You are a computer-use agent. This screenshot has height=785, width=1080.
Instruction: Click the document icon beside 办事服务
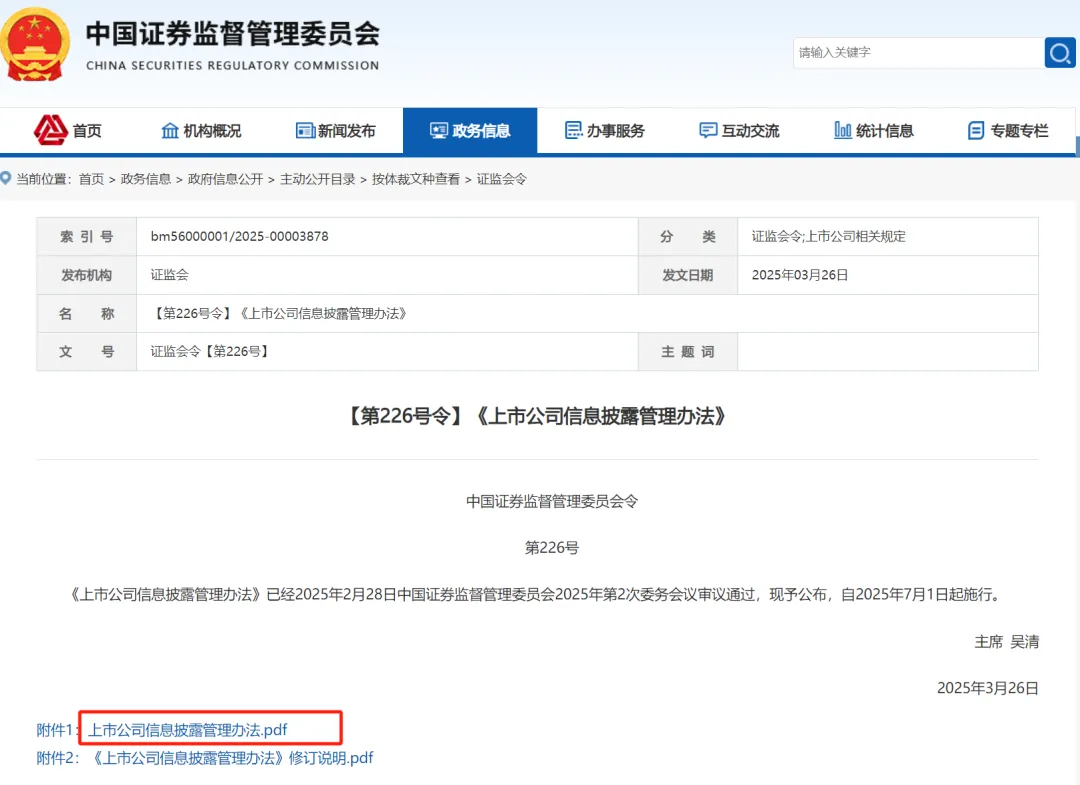pos(573,129)
